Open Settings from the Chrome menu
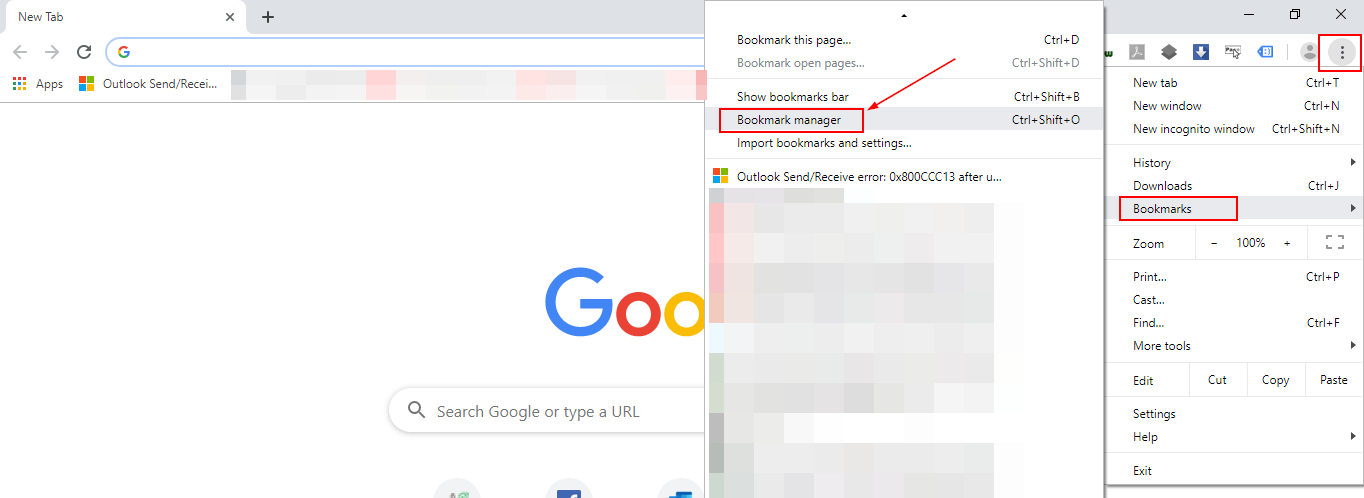 tap(1234, 414)
